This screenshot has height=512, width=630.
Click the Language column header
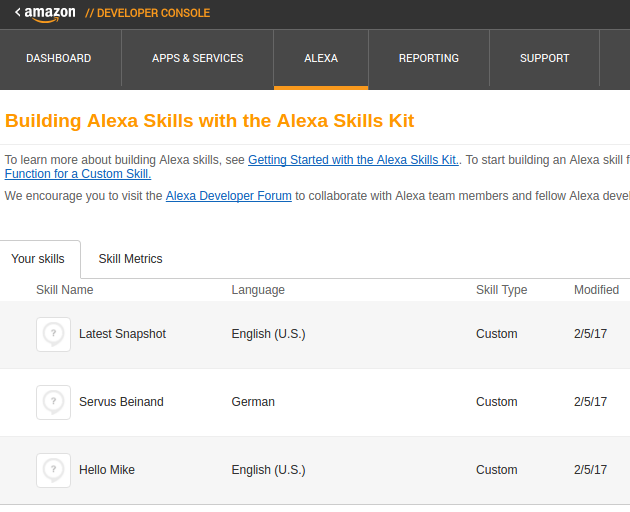258,290
